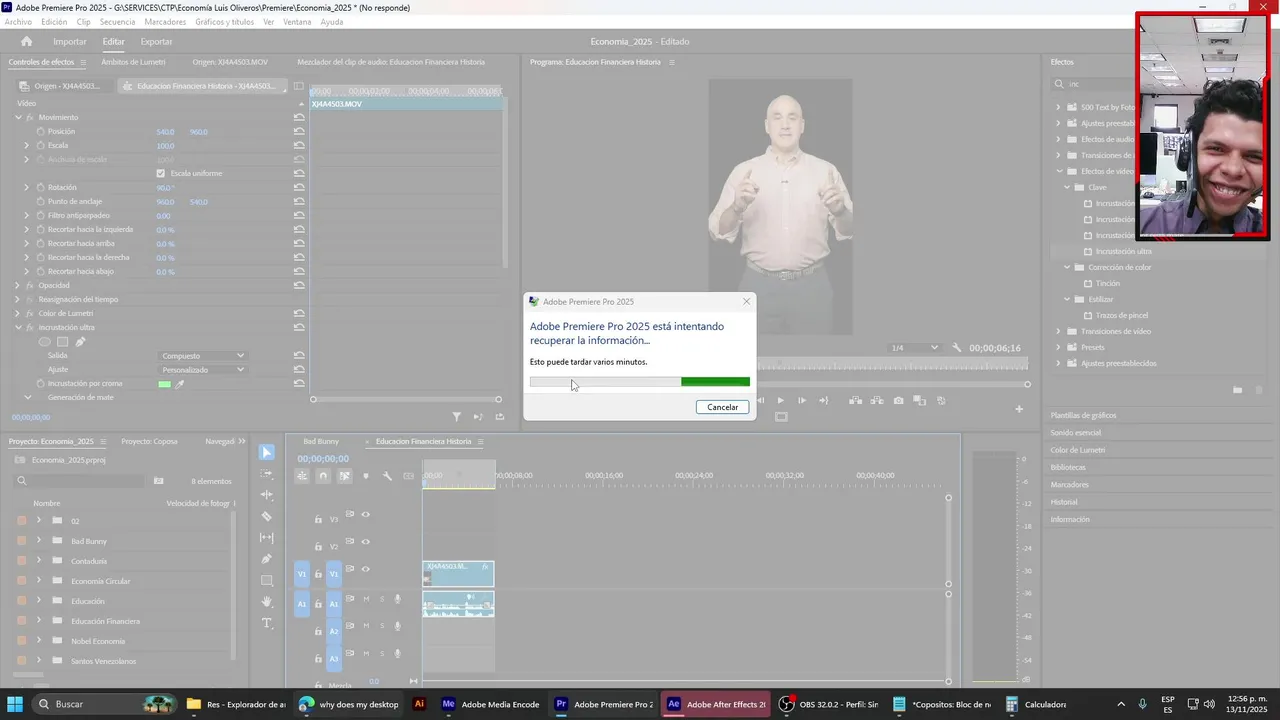Click timeline add marker icon
1280x720 pixels.
pos(366,476)
